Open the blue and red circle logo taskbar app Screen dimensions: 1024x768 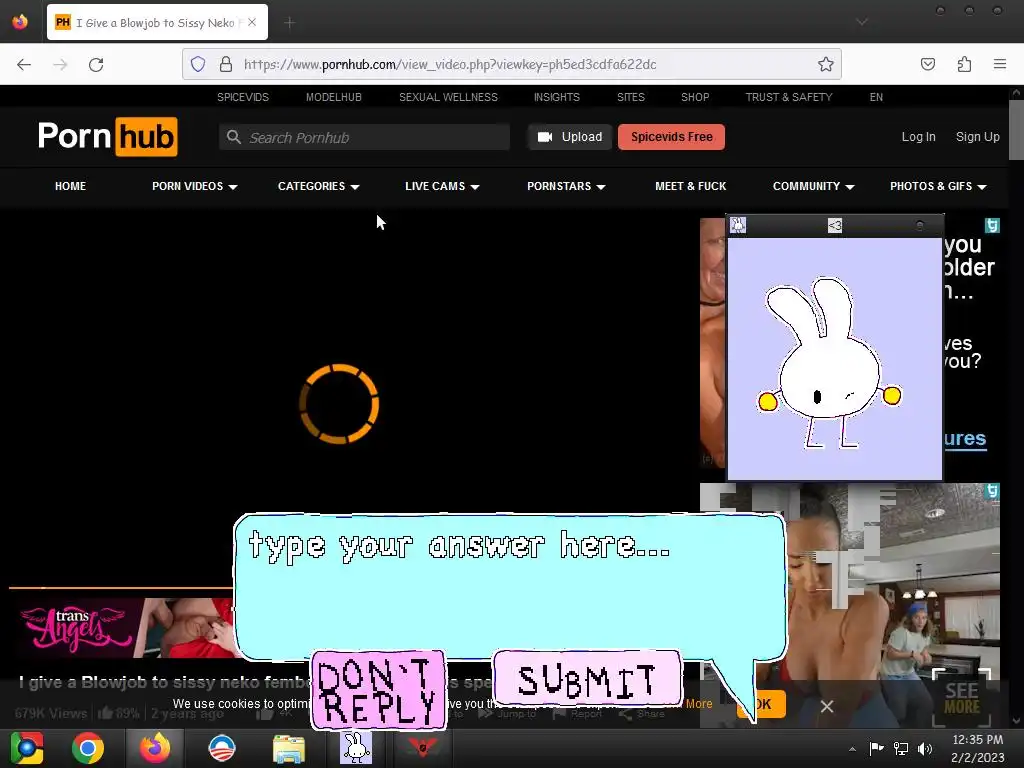tap(222, 748)
